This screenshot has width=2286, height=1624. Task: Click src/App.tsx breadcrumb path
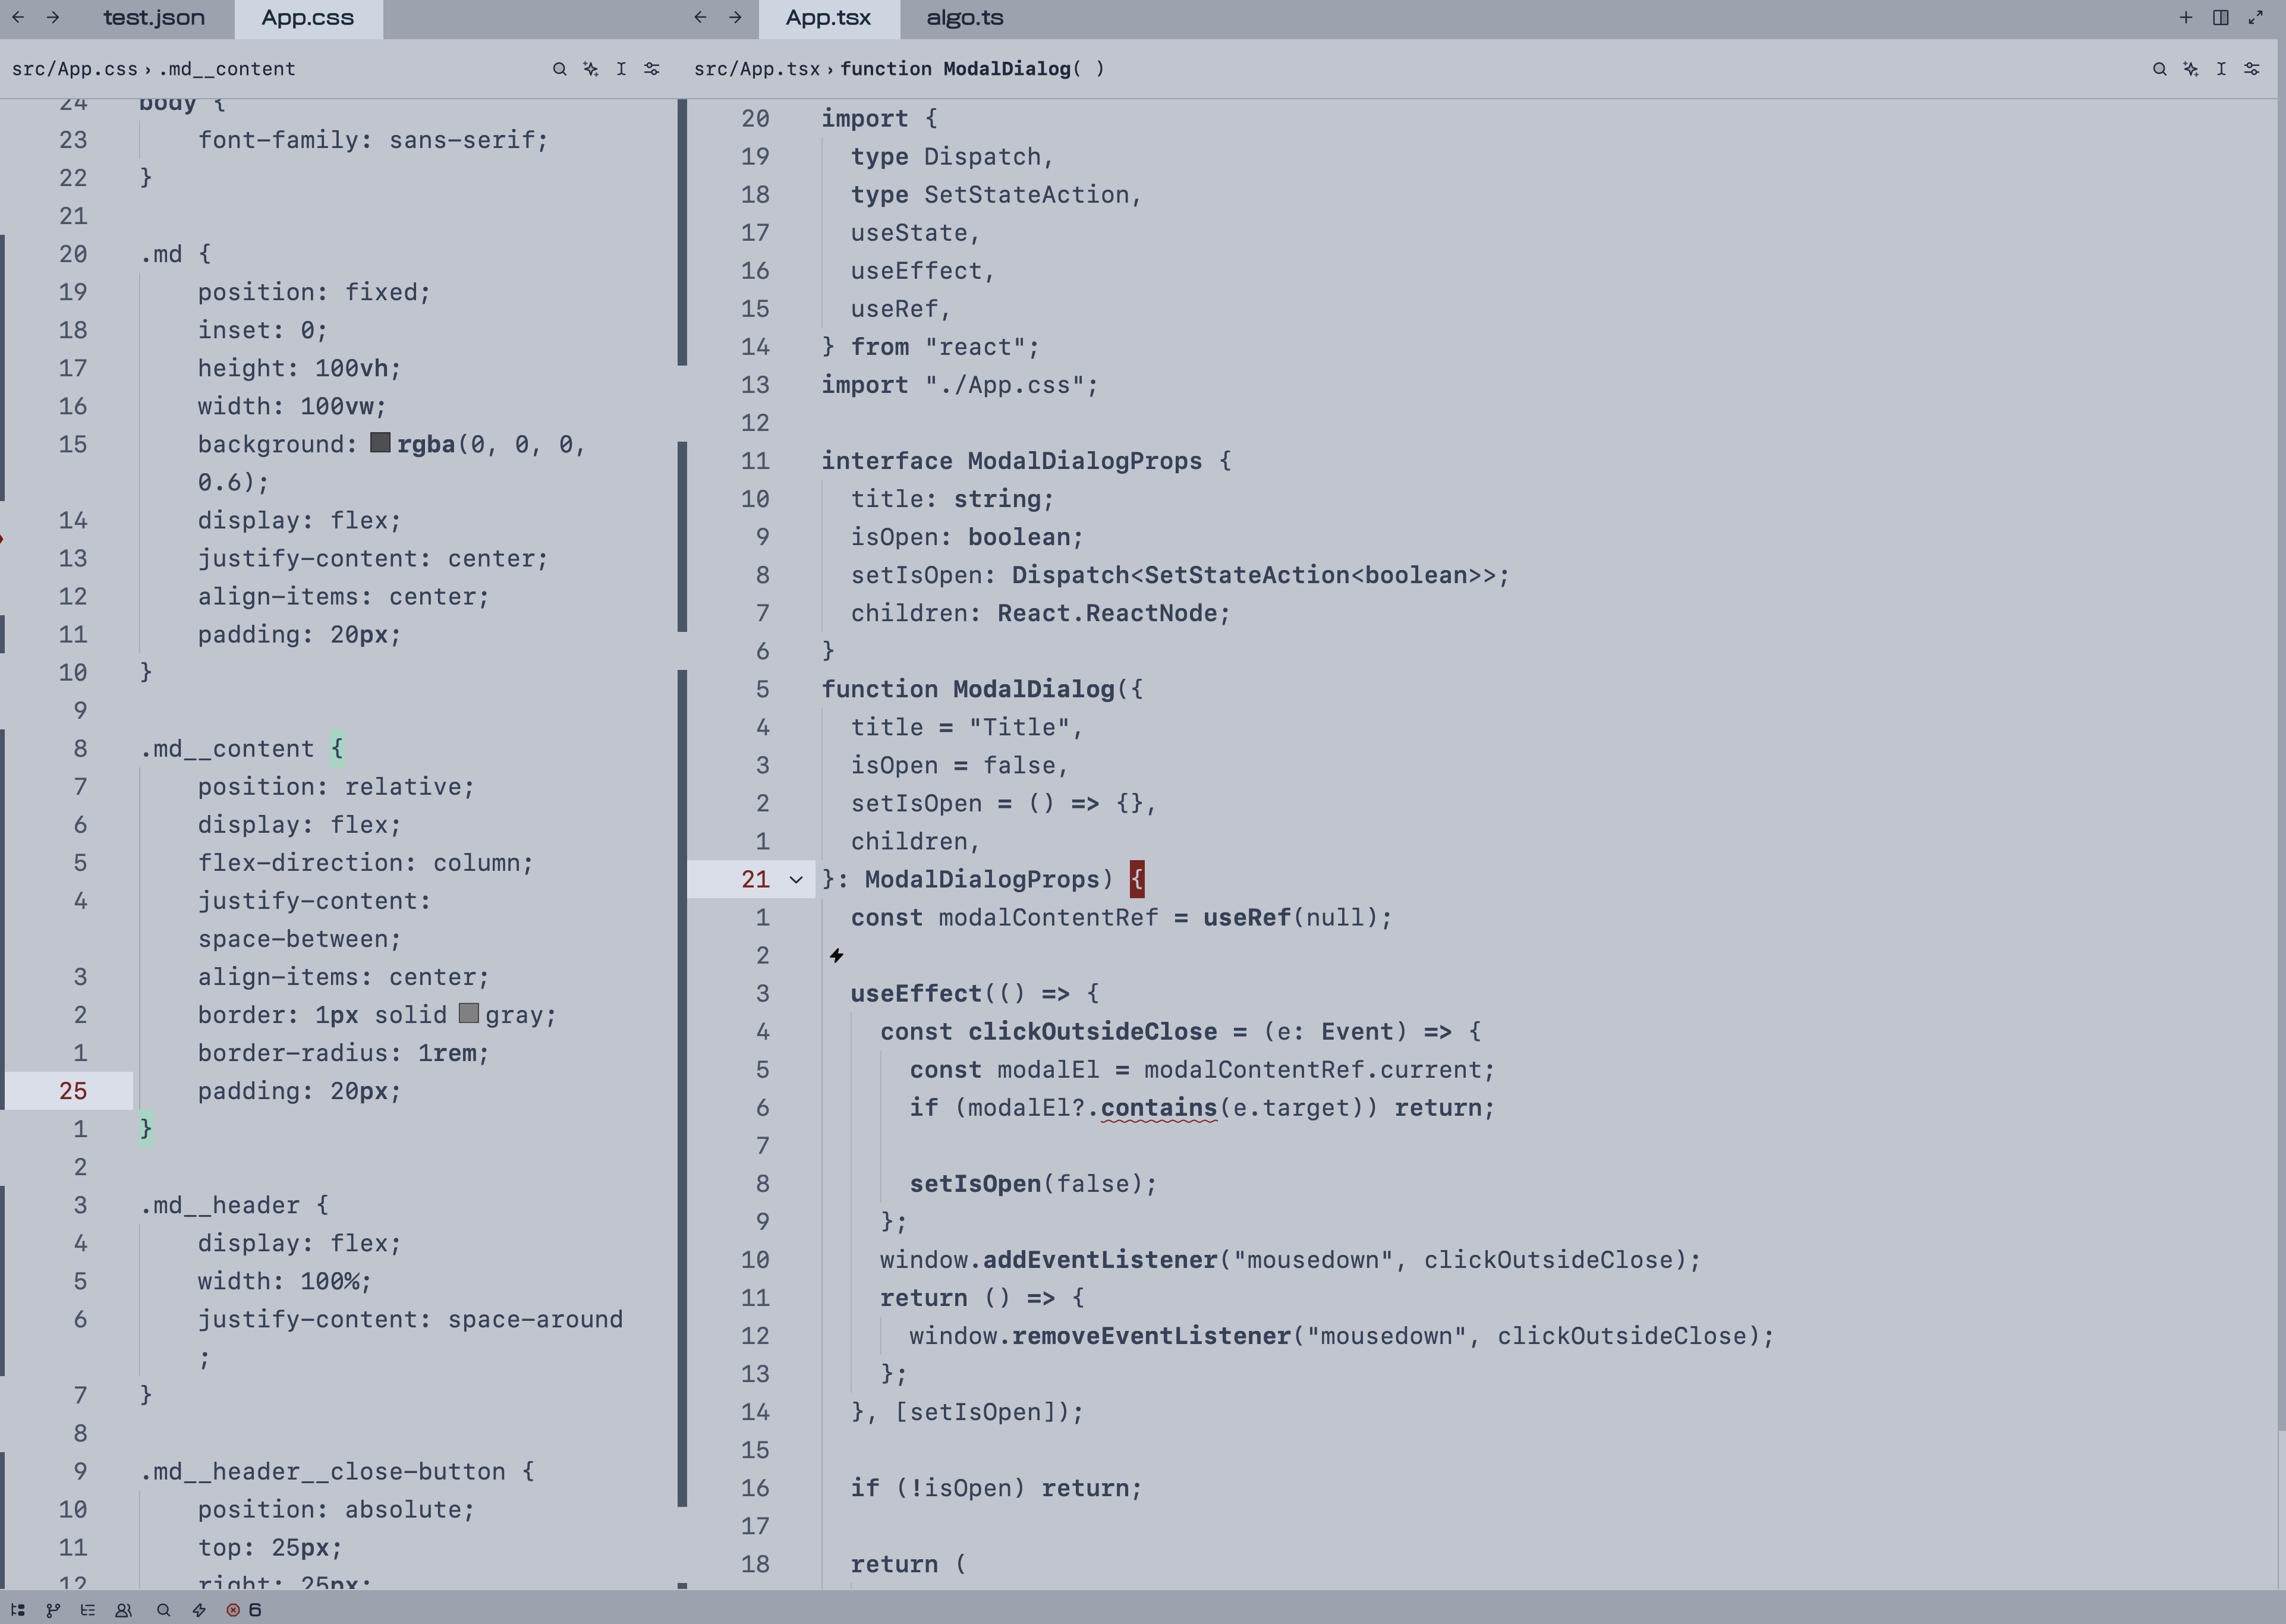click(x=757, y=69)
